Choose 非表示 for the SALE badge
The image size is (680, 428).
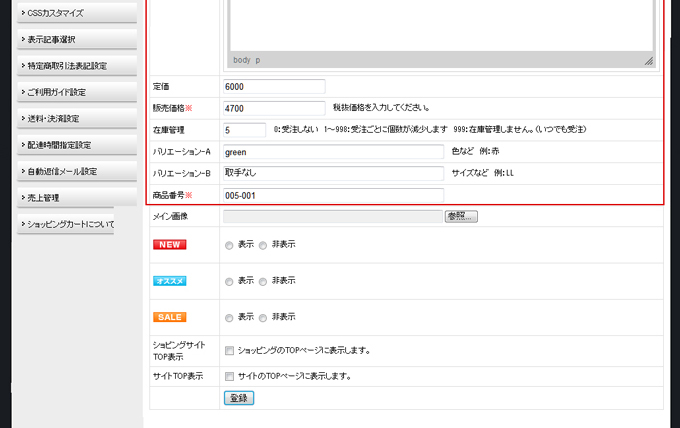coord(263,317)
